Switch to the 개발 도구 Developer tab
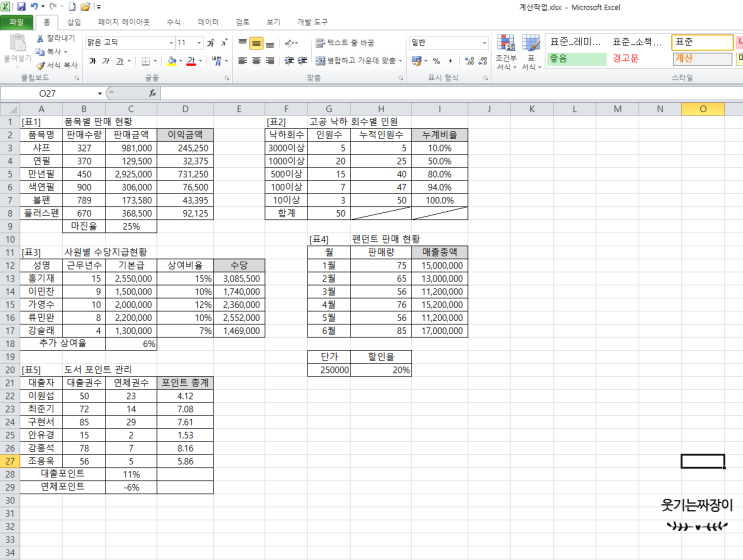The image size is (743, 560). tap(312, 22)
